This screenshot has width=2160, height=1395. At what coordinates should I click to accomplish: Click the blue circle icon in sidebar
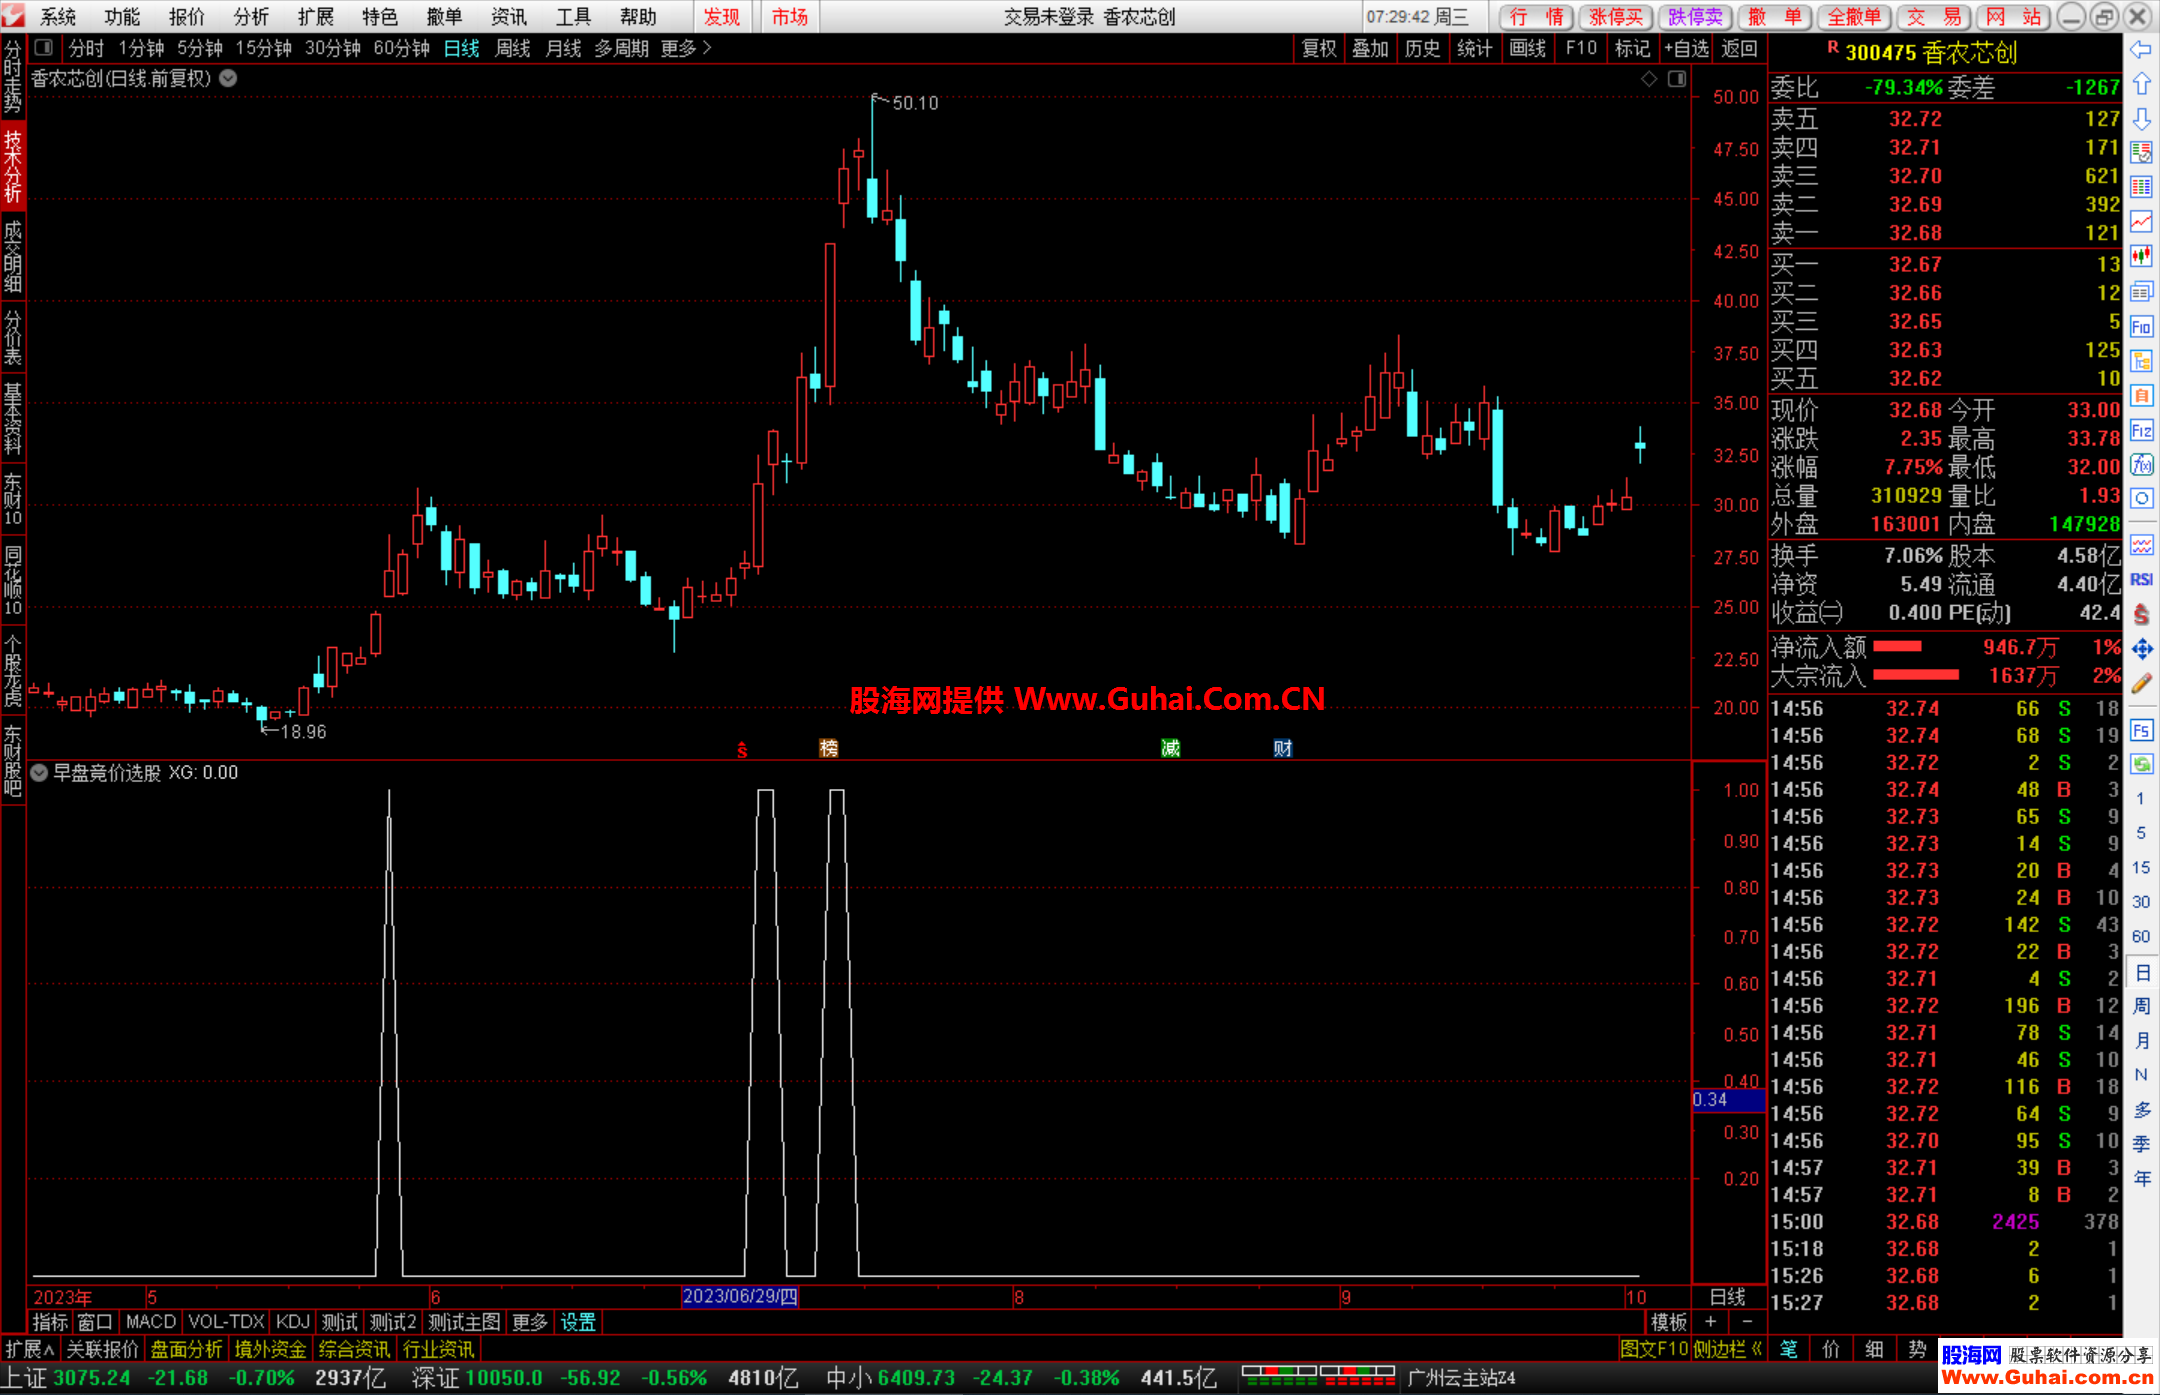[2141, 499]
